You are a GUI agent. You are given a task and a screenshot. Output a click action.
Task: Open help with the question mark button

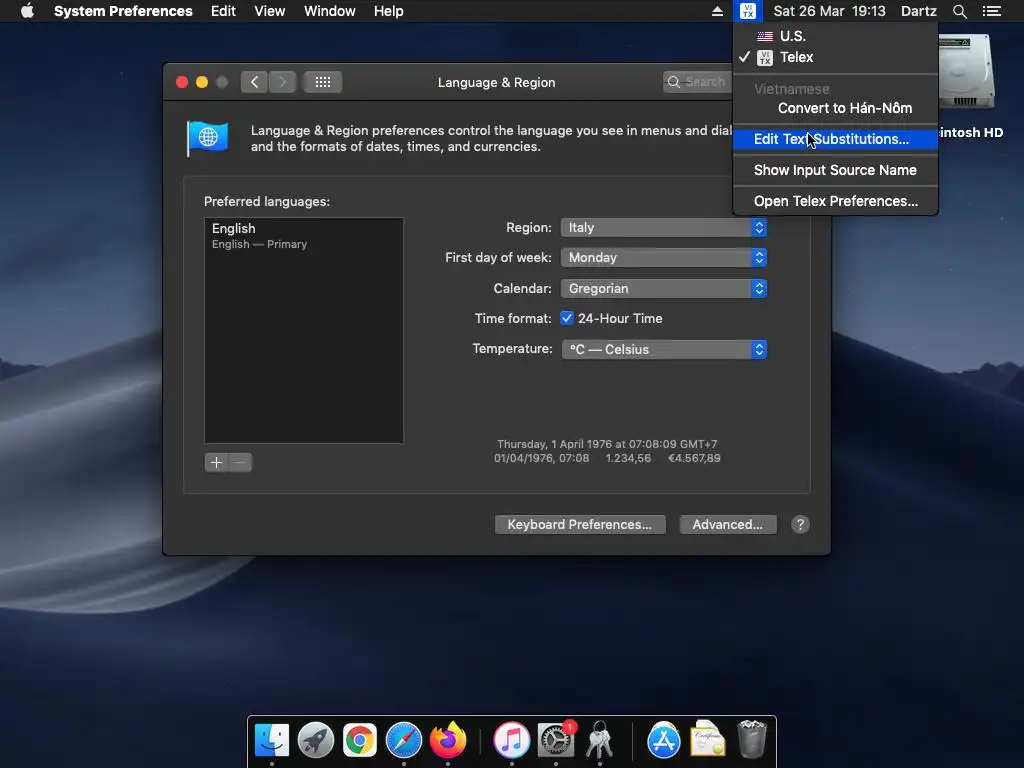click(x=800, y=524)
